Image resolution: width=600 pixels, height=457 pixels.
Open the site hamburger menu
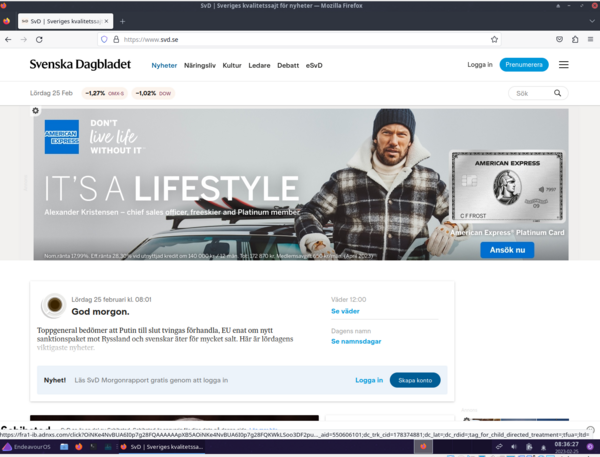tap(564, 65)
